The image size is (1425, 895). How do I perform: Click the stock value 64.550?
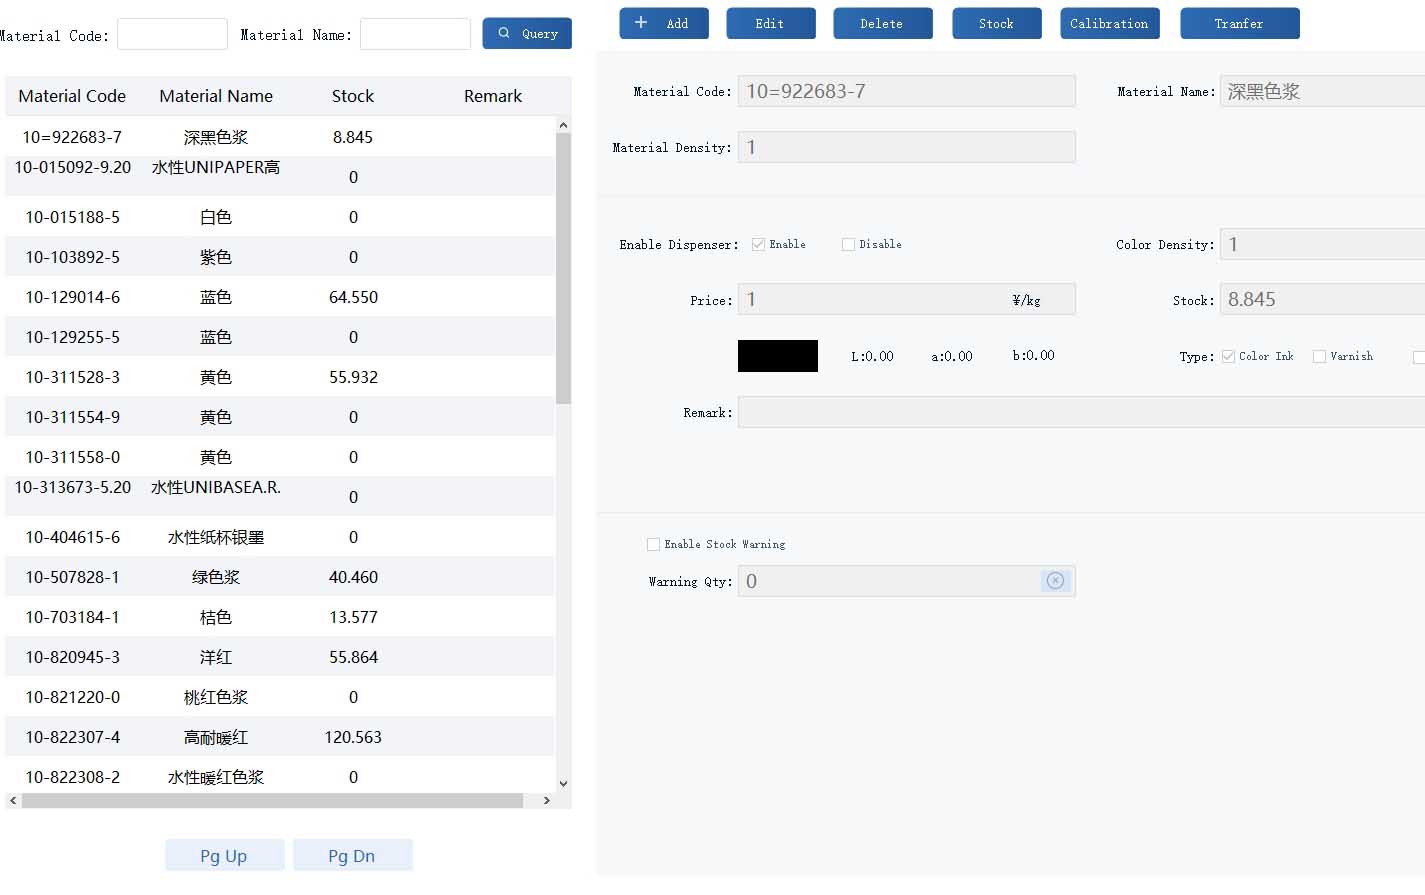click(353, 297)
